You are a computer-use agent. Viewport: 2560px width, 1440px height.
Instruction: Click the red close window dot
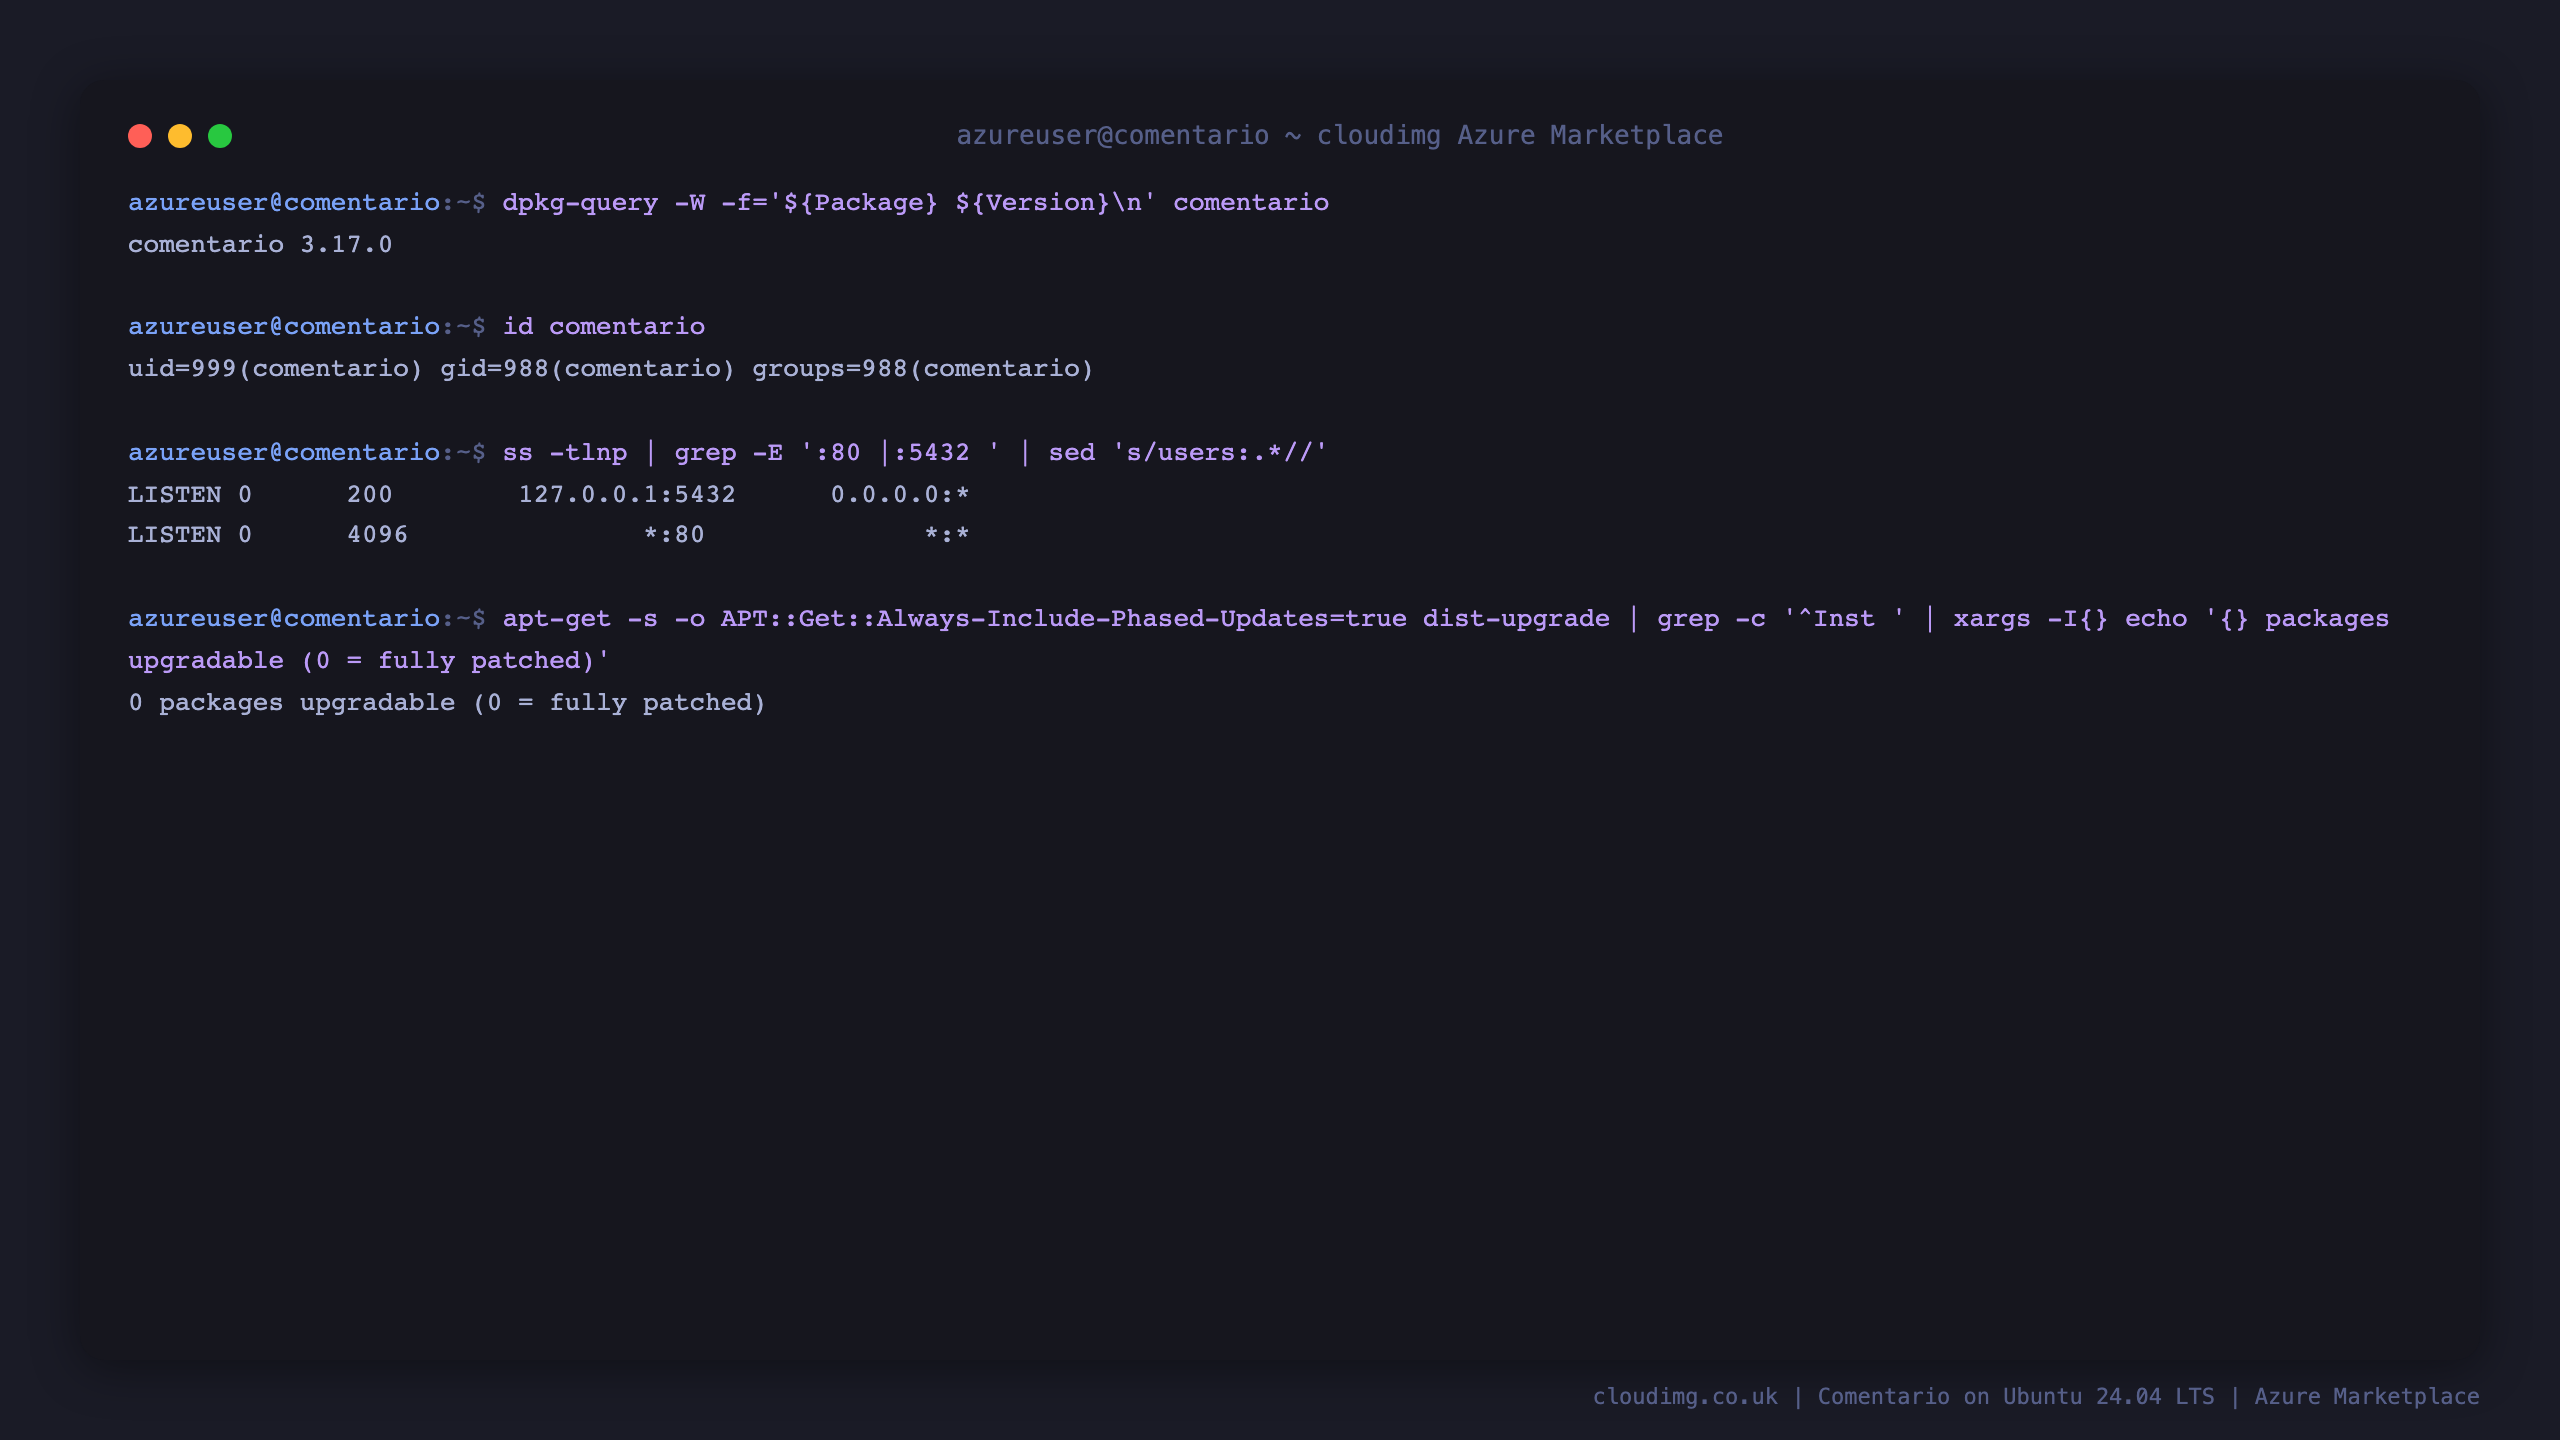[x=140, y=136]
